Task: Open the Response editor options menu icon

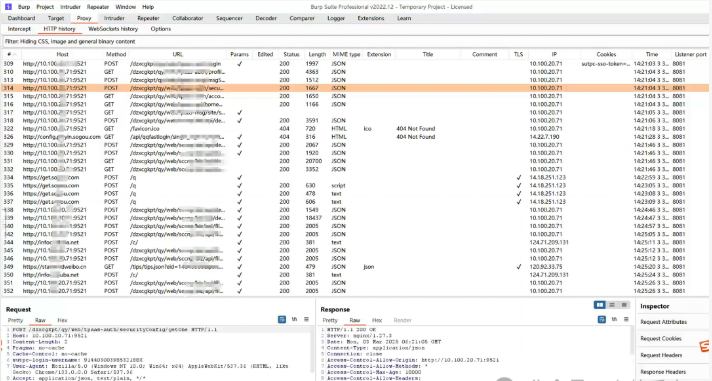Action: point(626,320)
